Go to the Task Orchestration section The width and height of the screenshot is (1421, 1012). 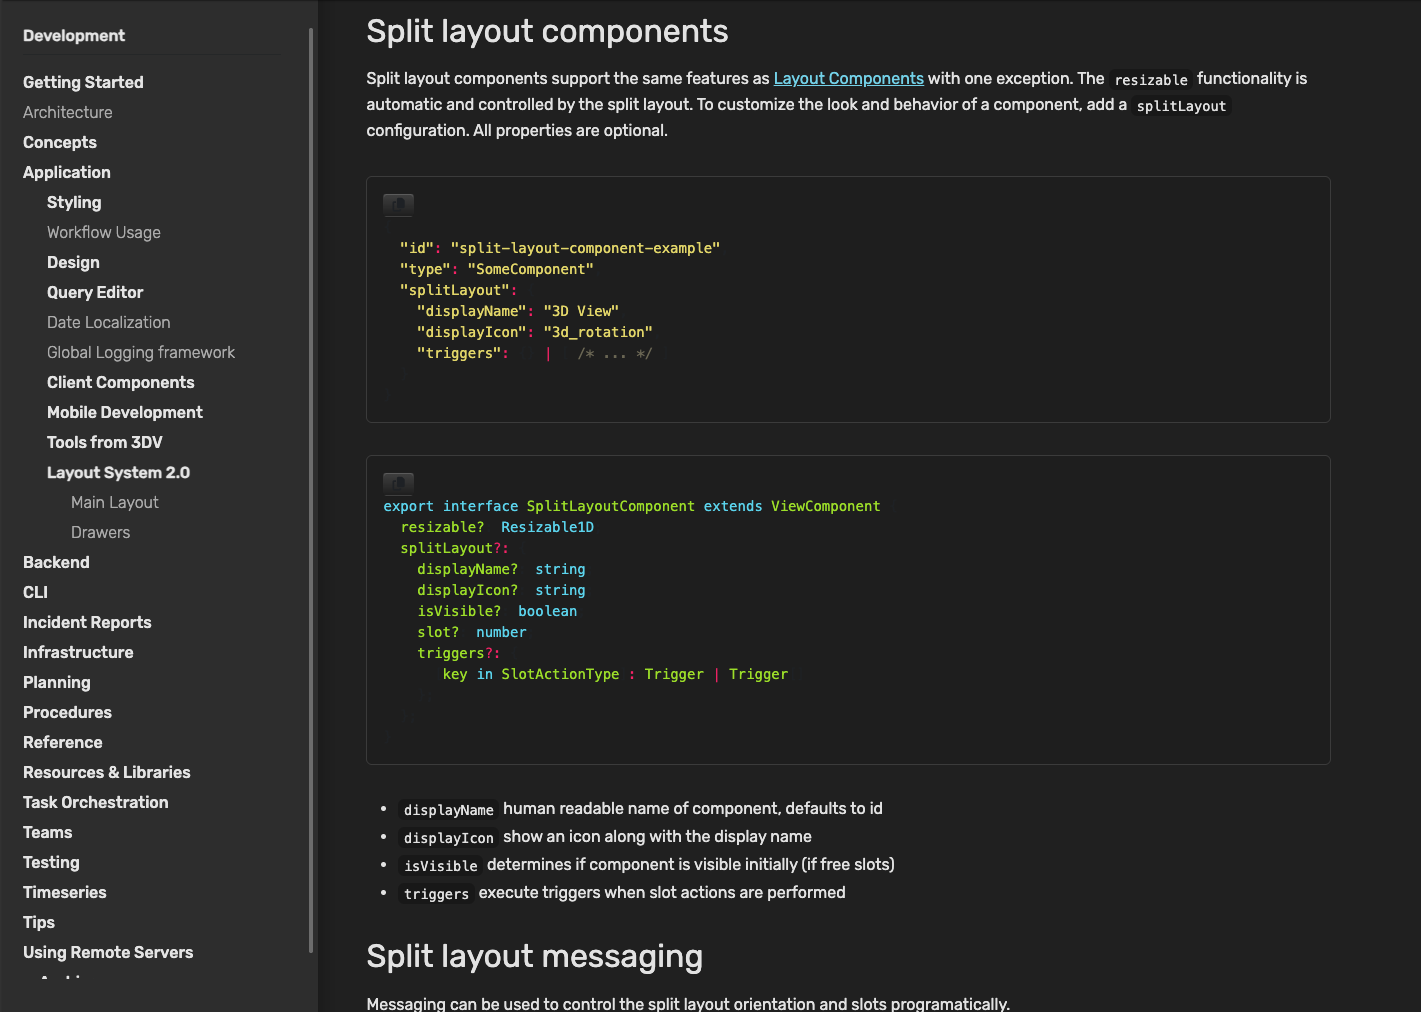tap(95, 802)
